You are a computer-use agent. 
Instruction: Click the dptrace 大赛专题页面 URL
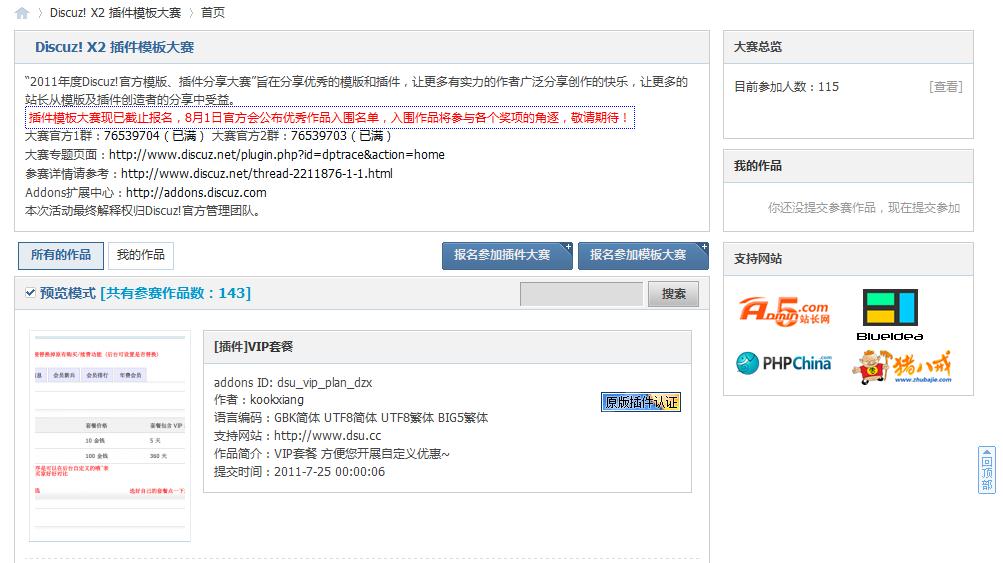pos(276,155)
